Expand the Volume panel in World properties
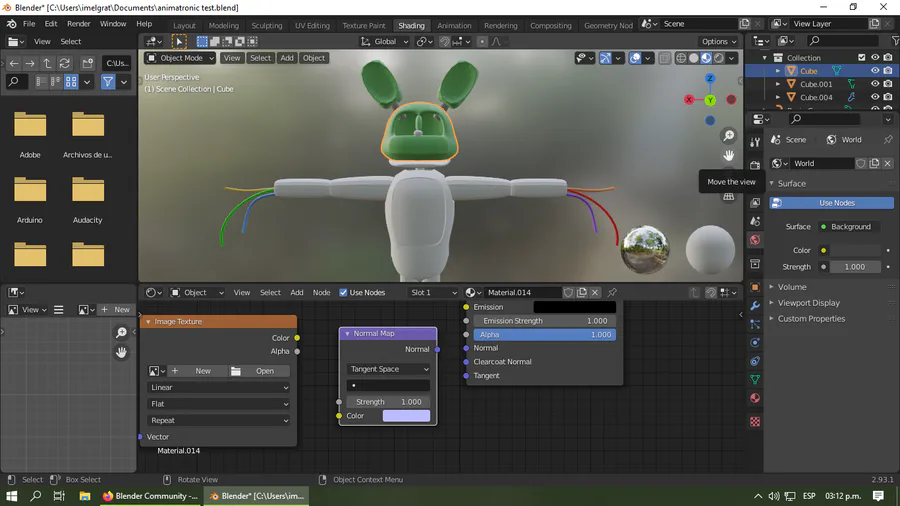The image size is (900, 506). [x=792, y=287]
